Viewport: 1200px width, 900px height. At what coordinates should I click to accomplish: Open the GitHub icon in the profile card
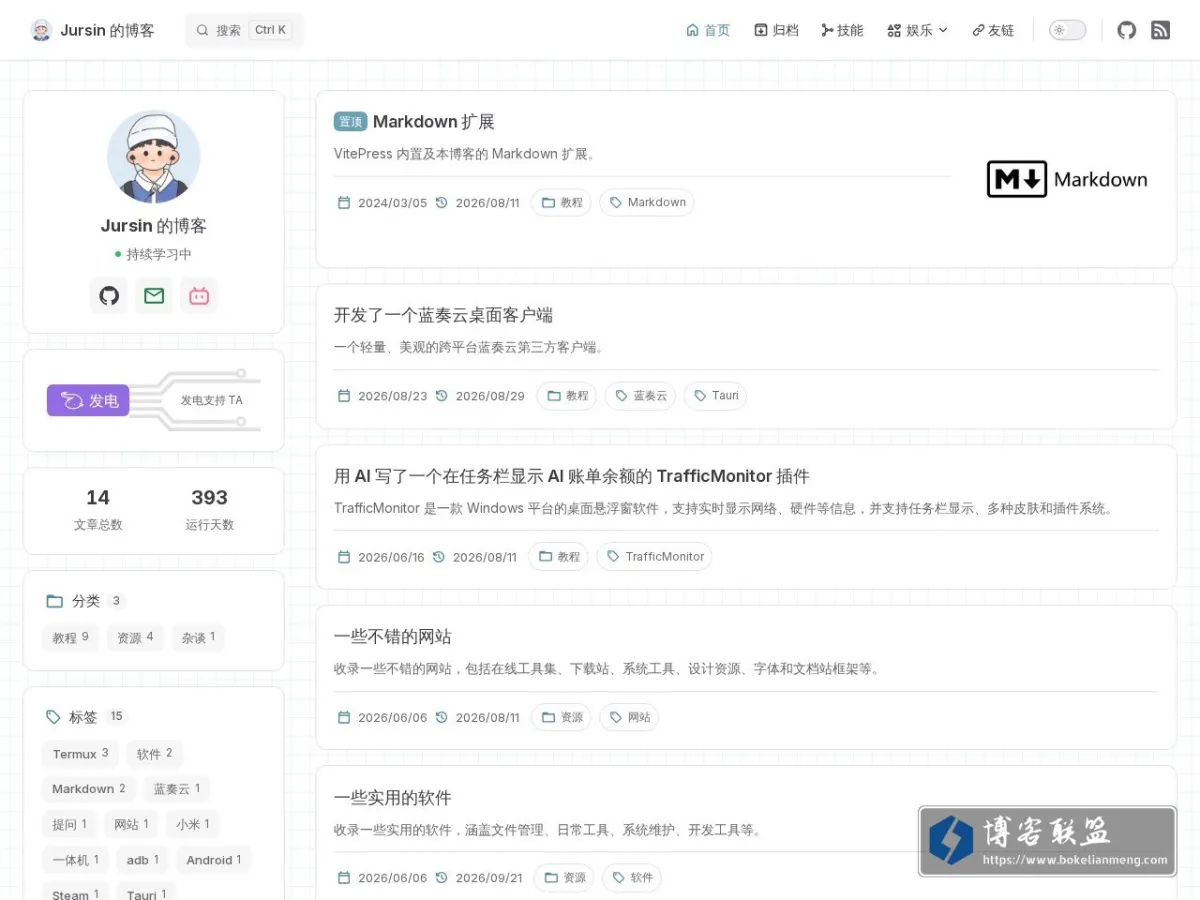(x=109, y=295)
